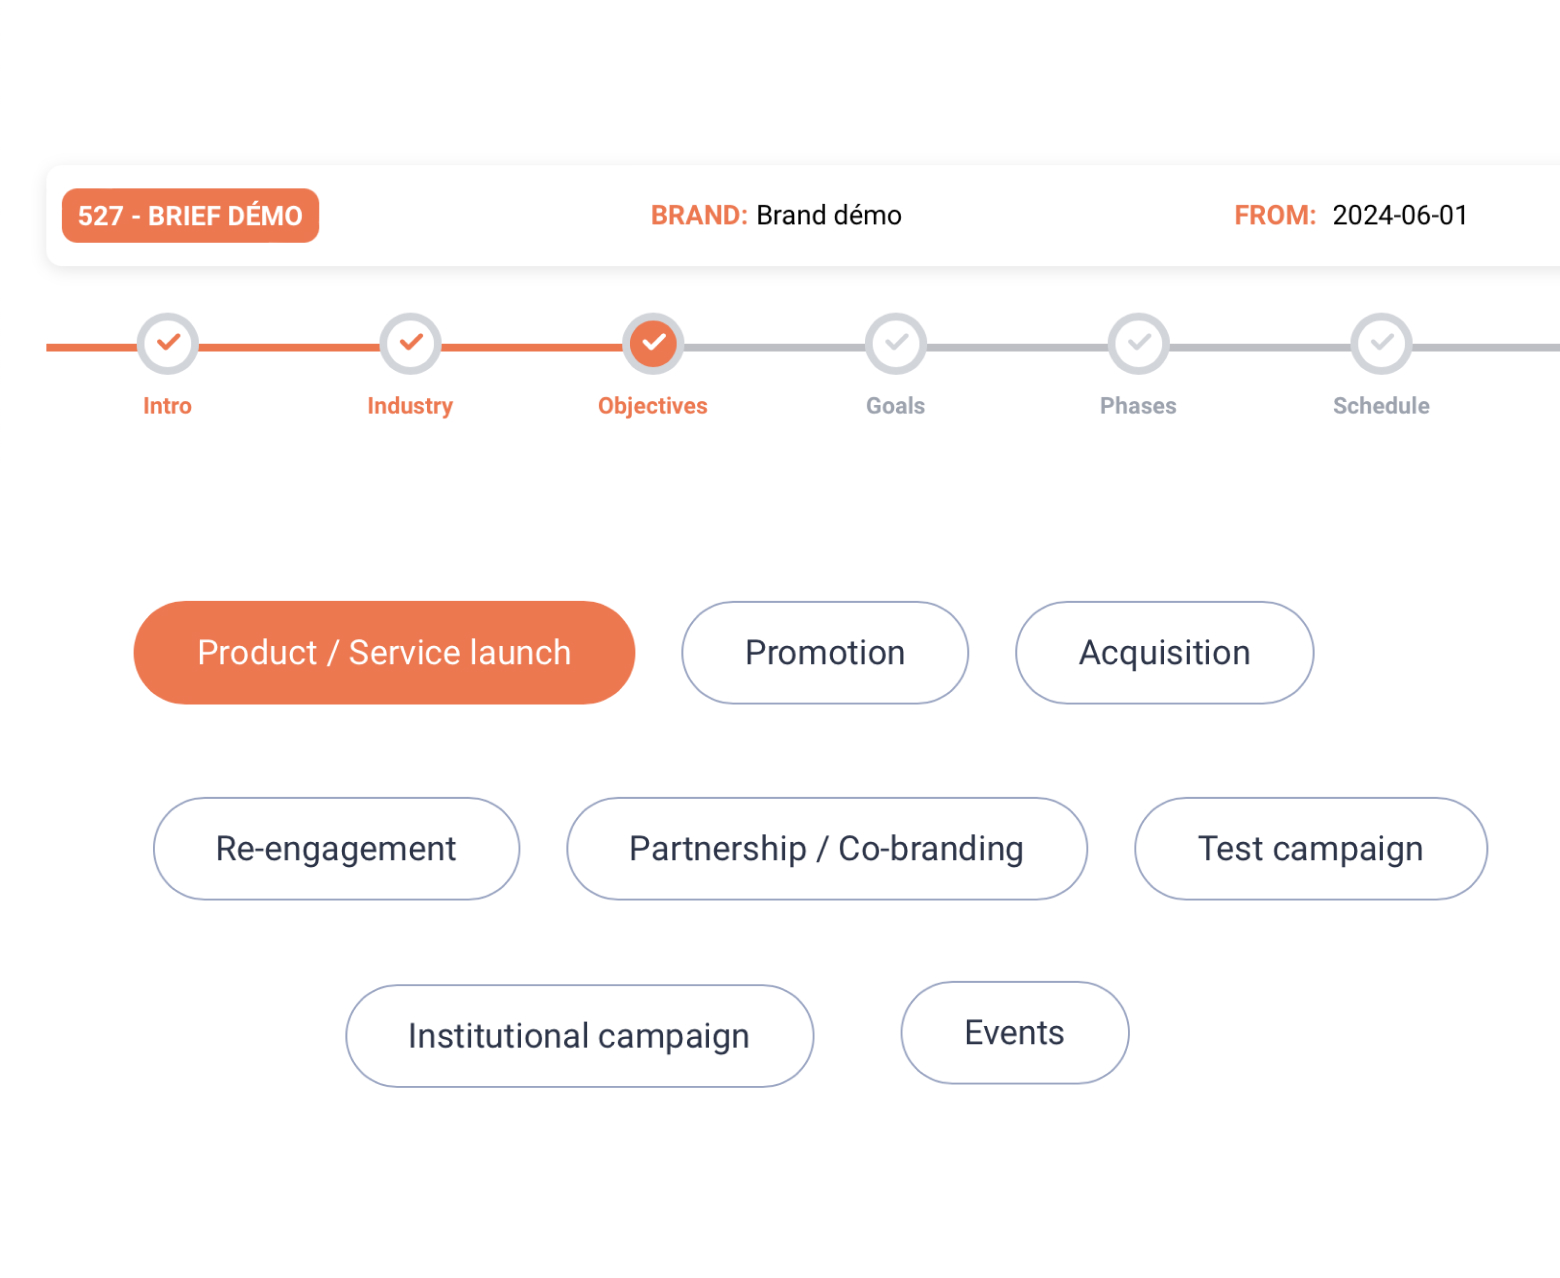Click the filled Objectives step circle
Image resolution: width=1560 pixels, height=1278 pixels.
click(653, 343)
